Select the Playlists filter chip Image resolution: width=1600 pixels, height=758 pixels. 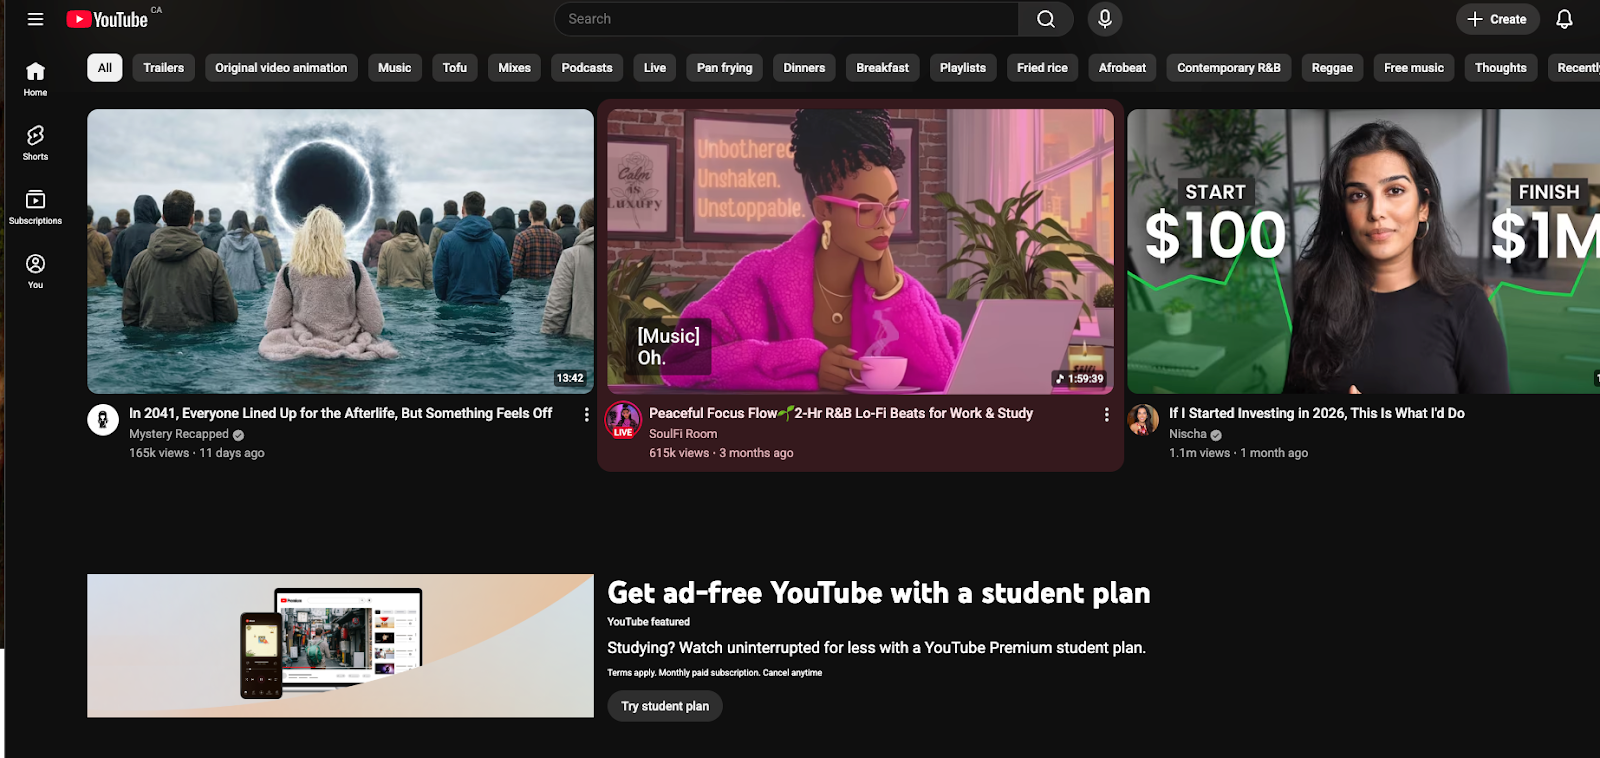(x=963, y=68)
